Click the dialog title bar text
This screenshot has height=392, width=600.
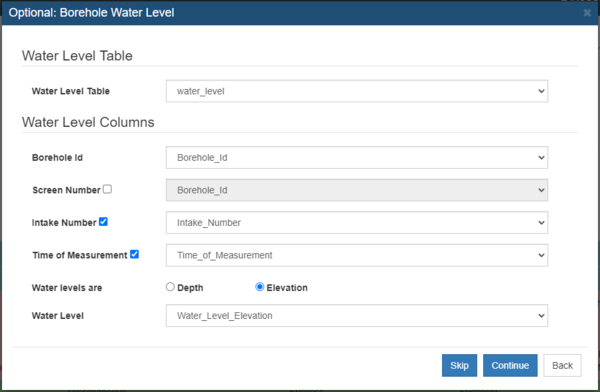(91, 13)
